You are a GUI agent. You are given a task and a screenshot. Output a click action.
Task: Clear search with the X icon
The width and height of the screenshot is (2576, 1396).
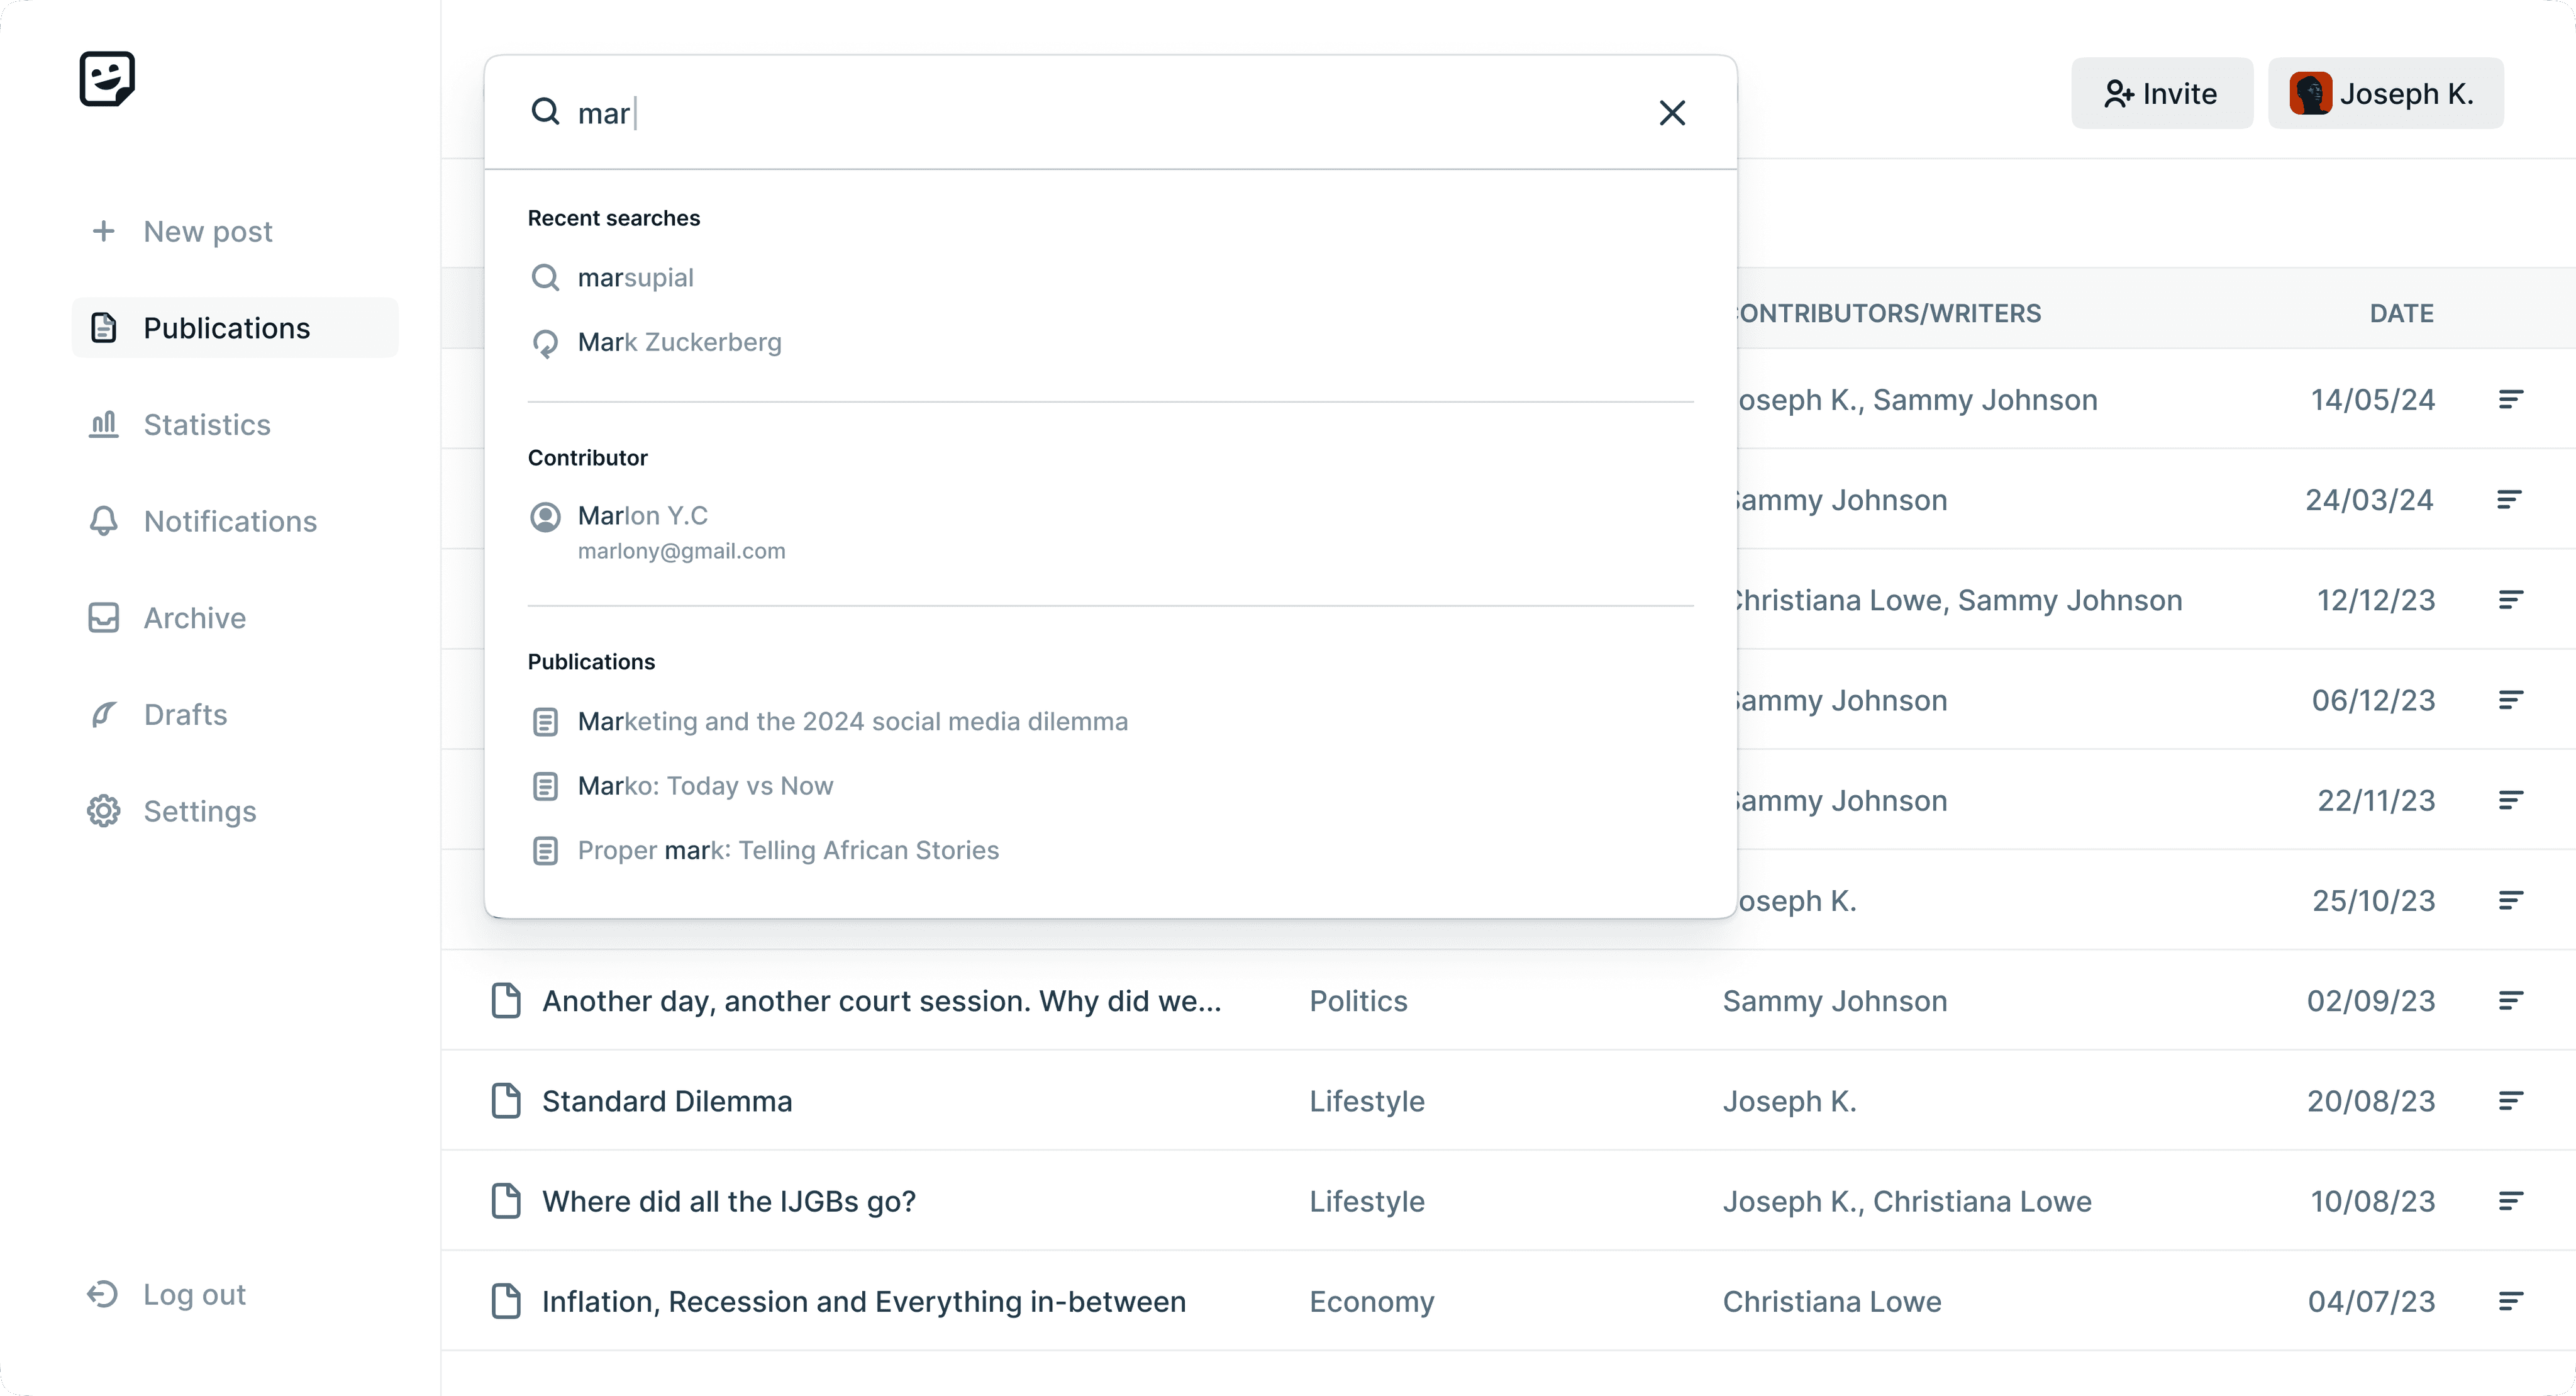[1672, 113]
